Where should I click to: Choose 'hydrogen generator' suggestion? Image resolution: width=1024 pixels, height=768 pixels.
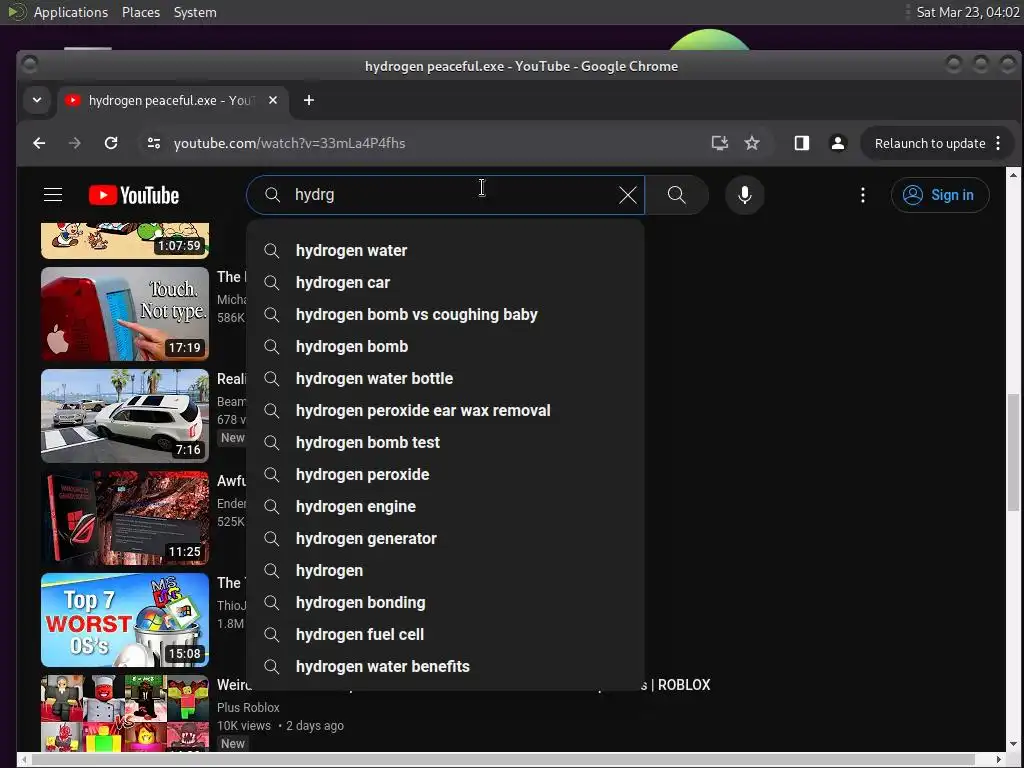445,538
